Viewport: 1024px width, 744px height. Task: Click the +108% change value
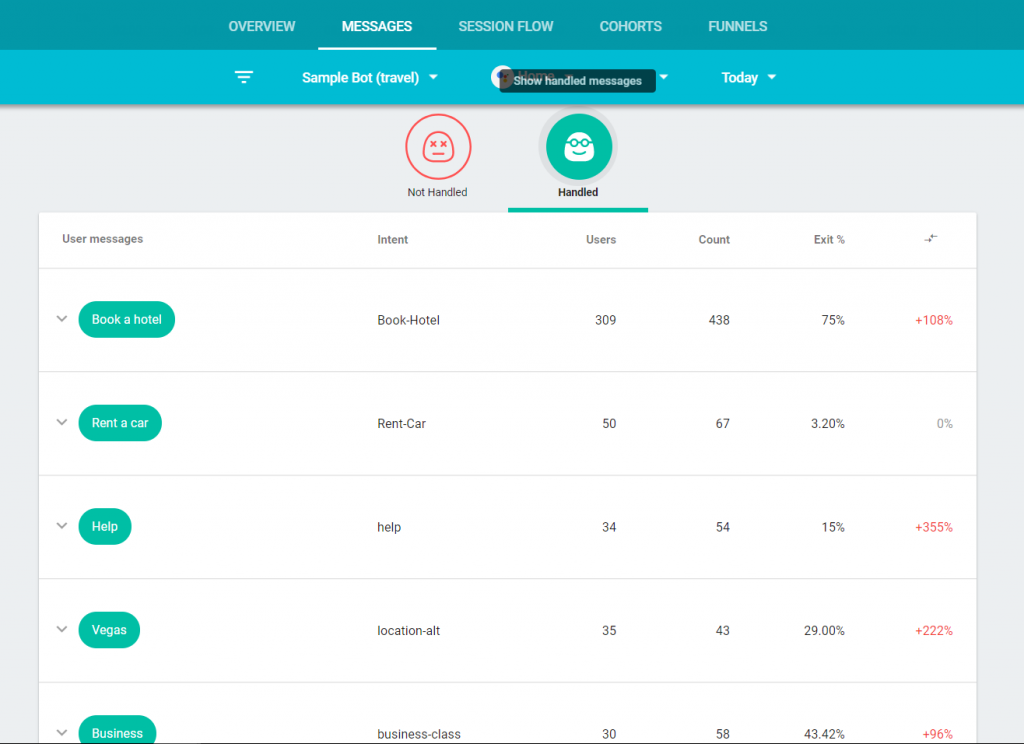point(934,320)
